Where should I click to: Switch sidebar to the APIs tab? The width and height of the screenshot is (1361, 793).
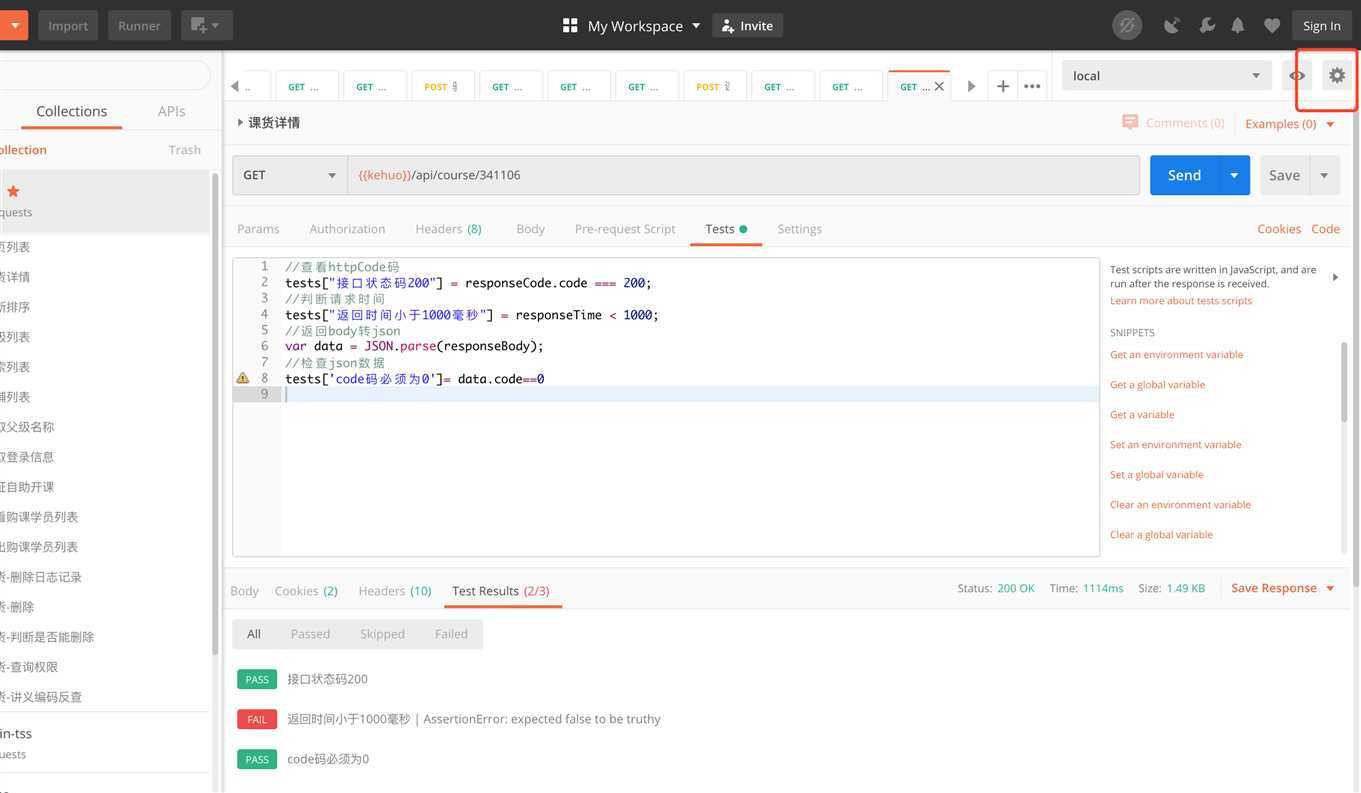pyautogui.click(x=171, y=111)
